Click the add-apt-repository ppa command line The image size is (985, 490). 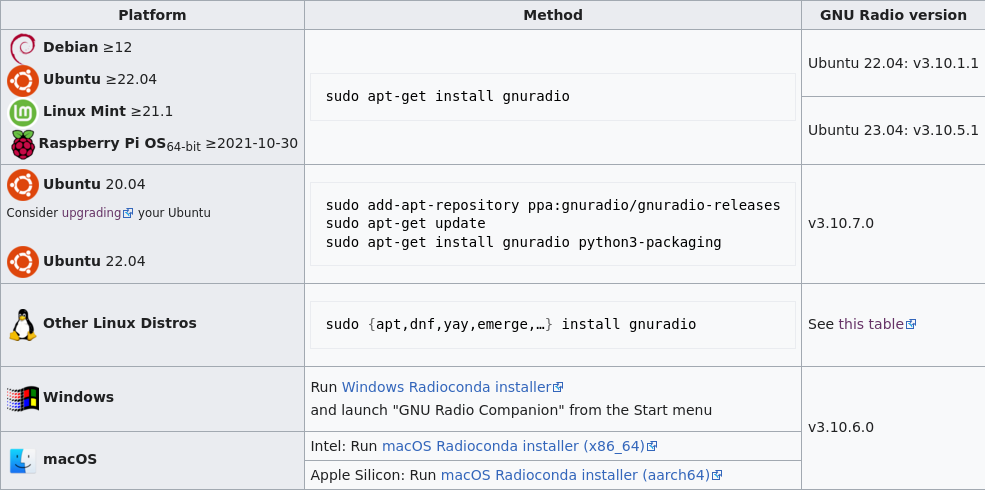553,205
